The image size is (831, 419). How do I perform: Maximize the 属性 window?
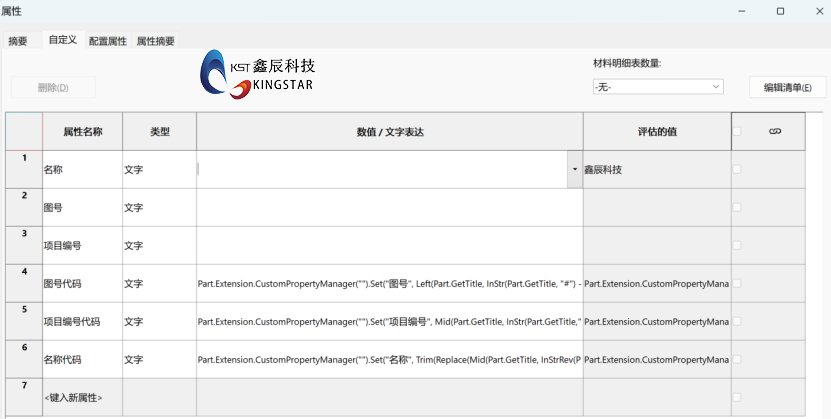tap(780, 11)
